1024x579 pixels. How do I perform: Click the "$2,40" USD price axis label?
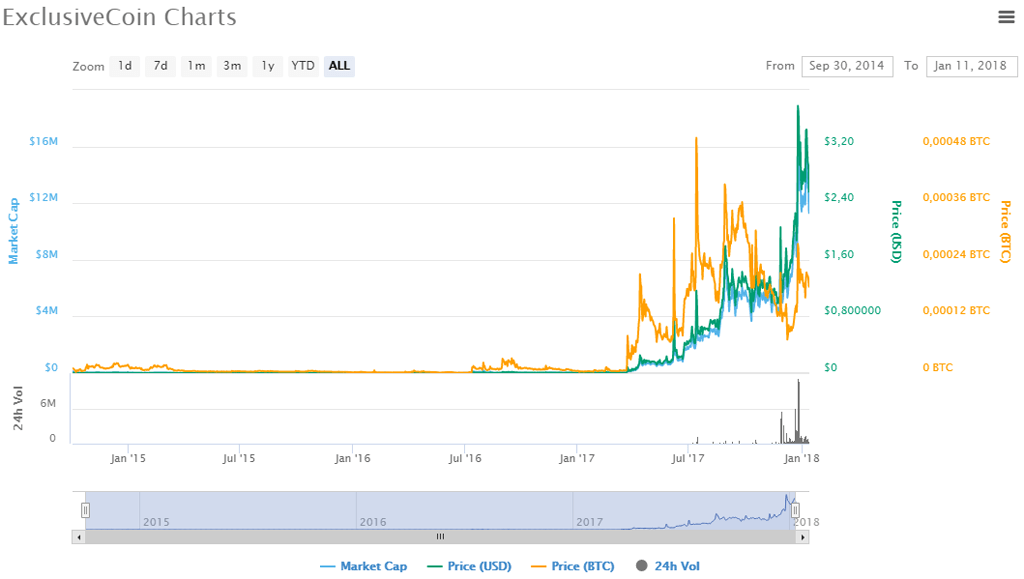[x=839, y=197]
